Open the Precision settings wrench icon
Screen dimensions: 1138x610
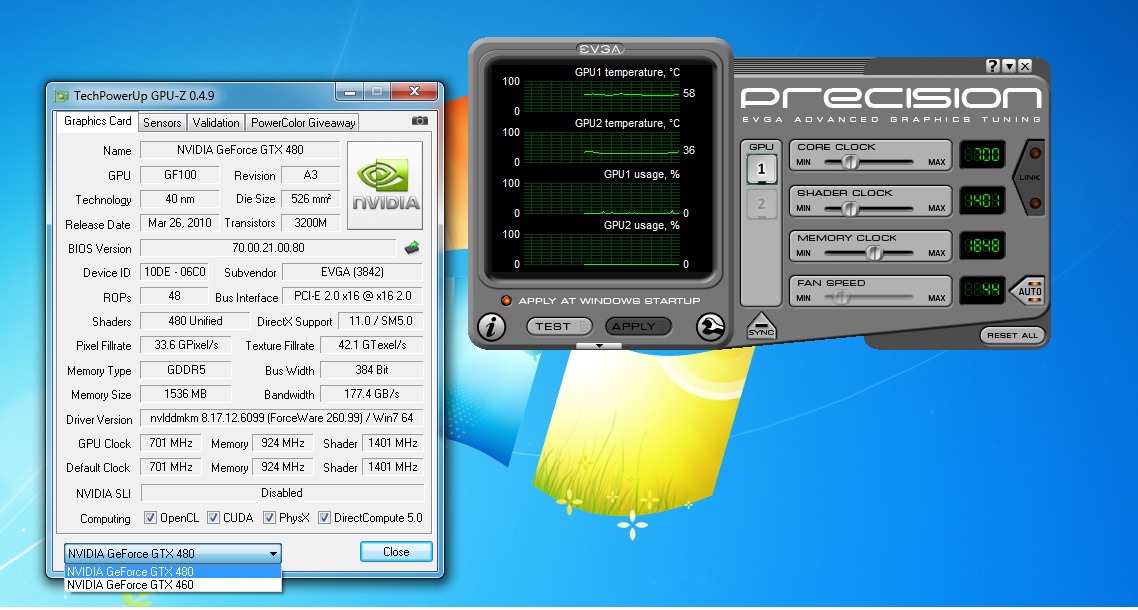711,327
